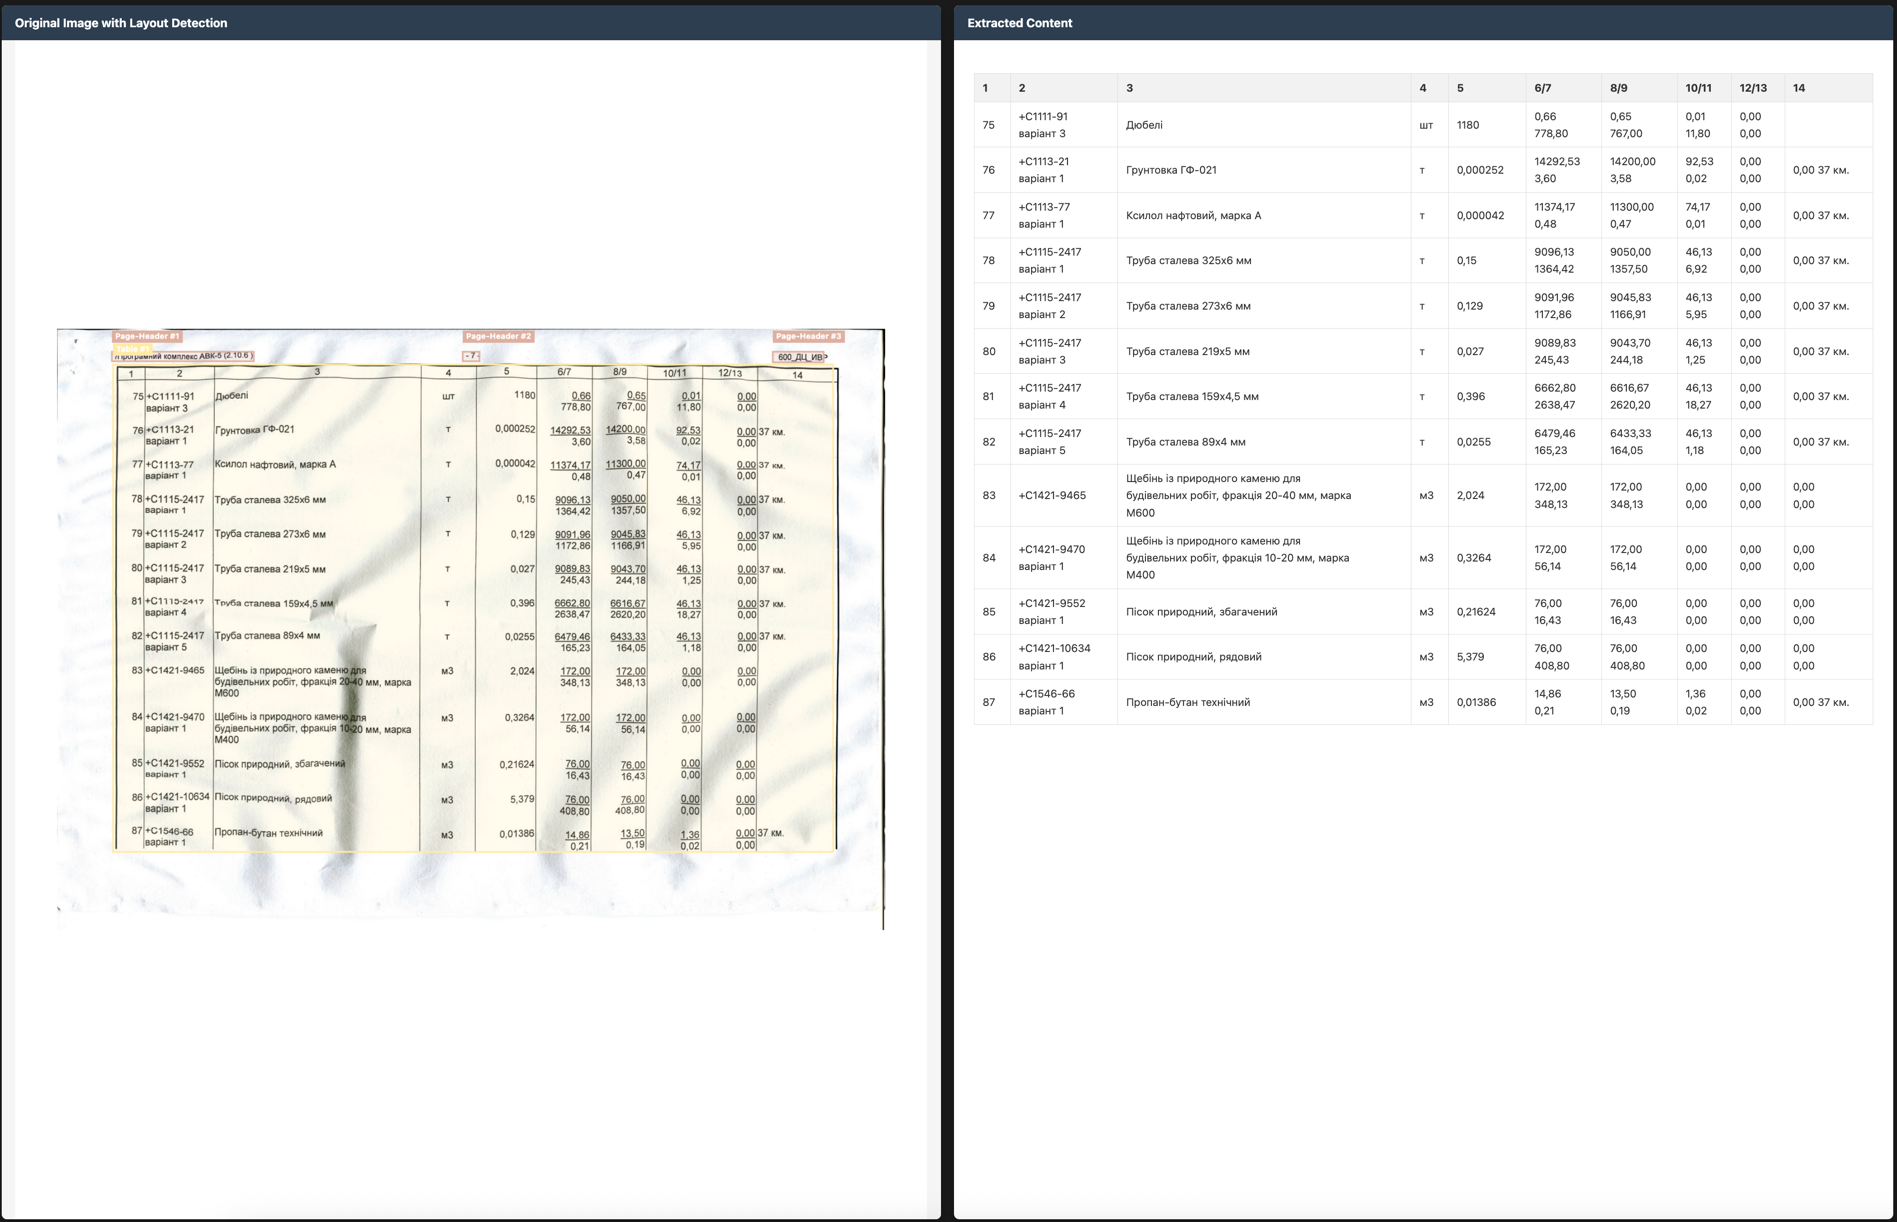Click the 'Extracted Content' panel header
The width and height of the screenshot is (1897, 1222).
1019,23
